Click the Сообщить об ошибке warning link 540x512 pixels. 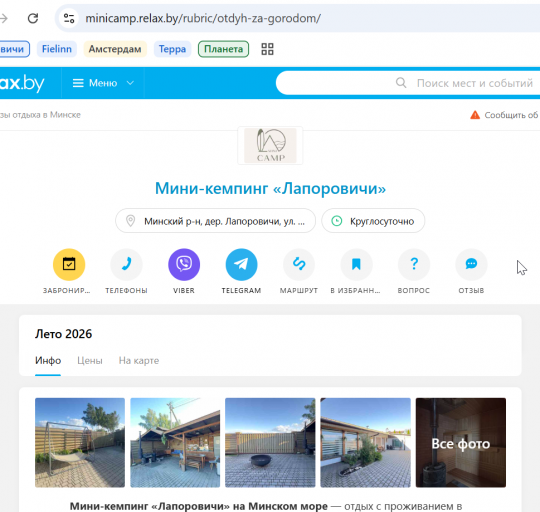click(505, 115)
